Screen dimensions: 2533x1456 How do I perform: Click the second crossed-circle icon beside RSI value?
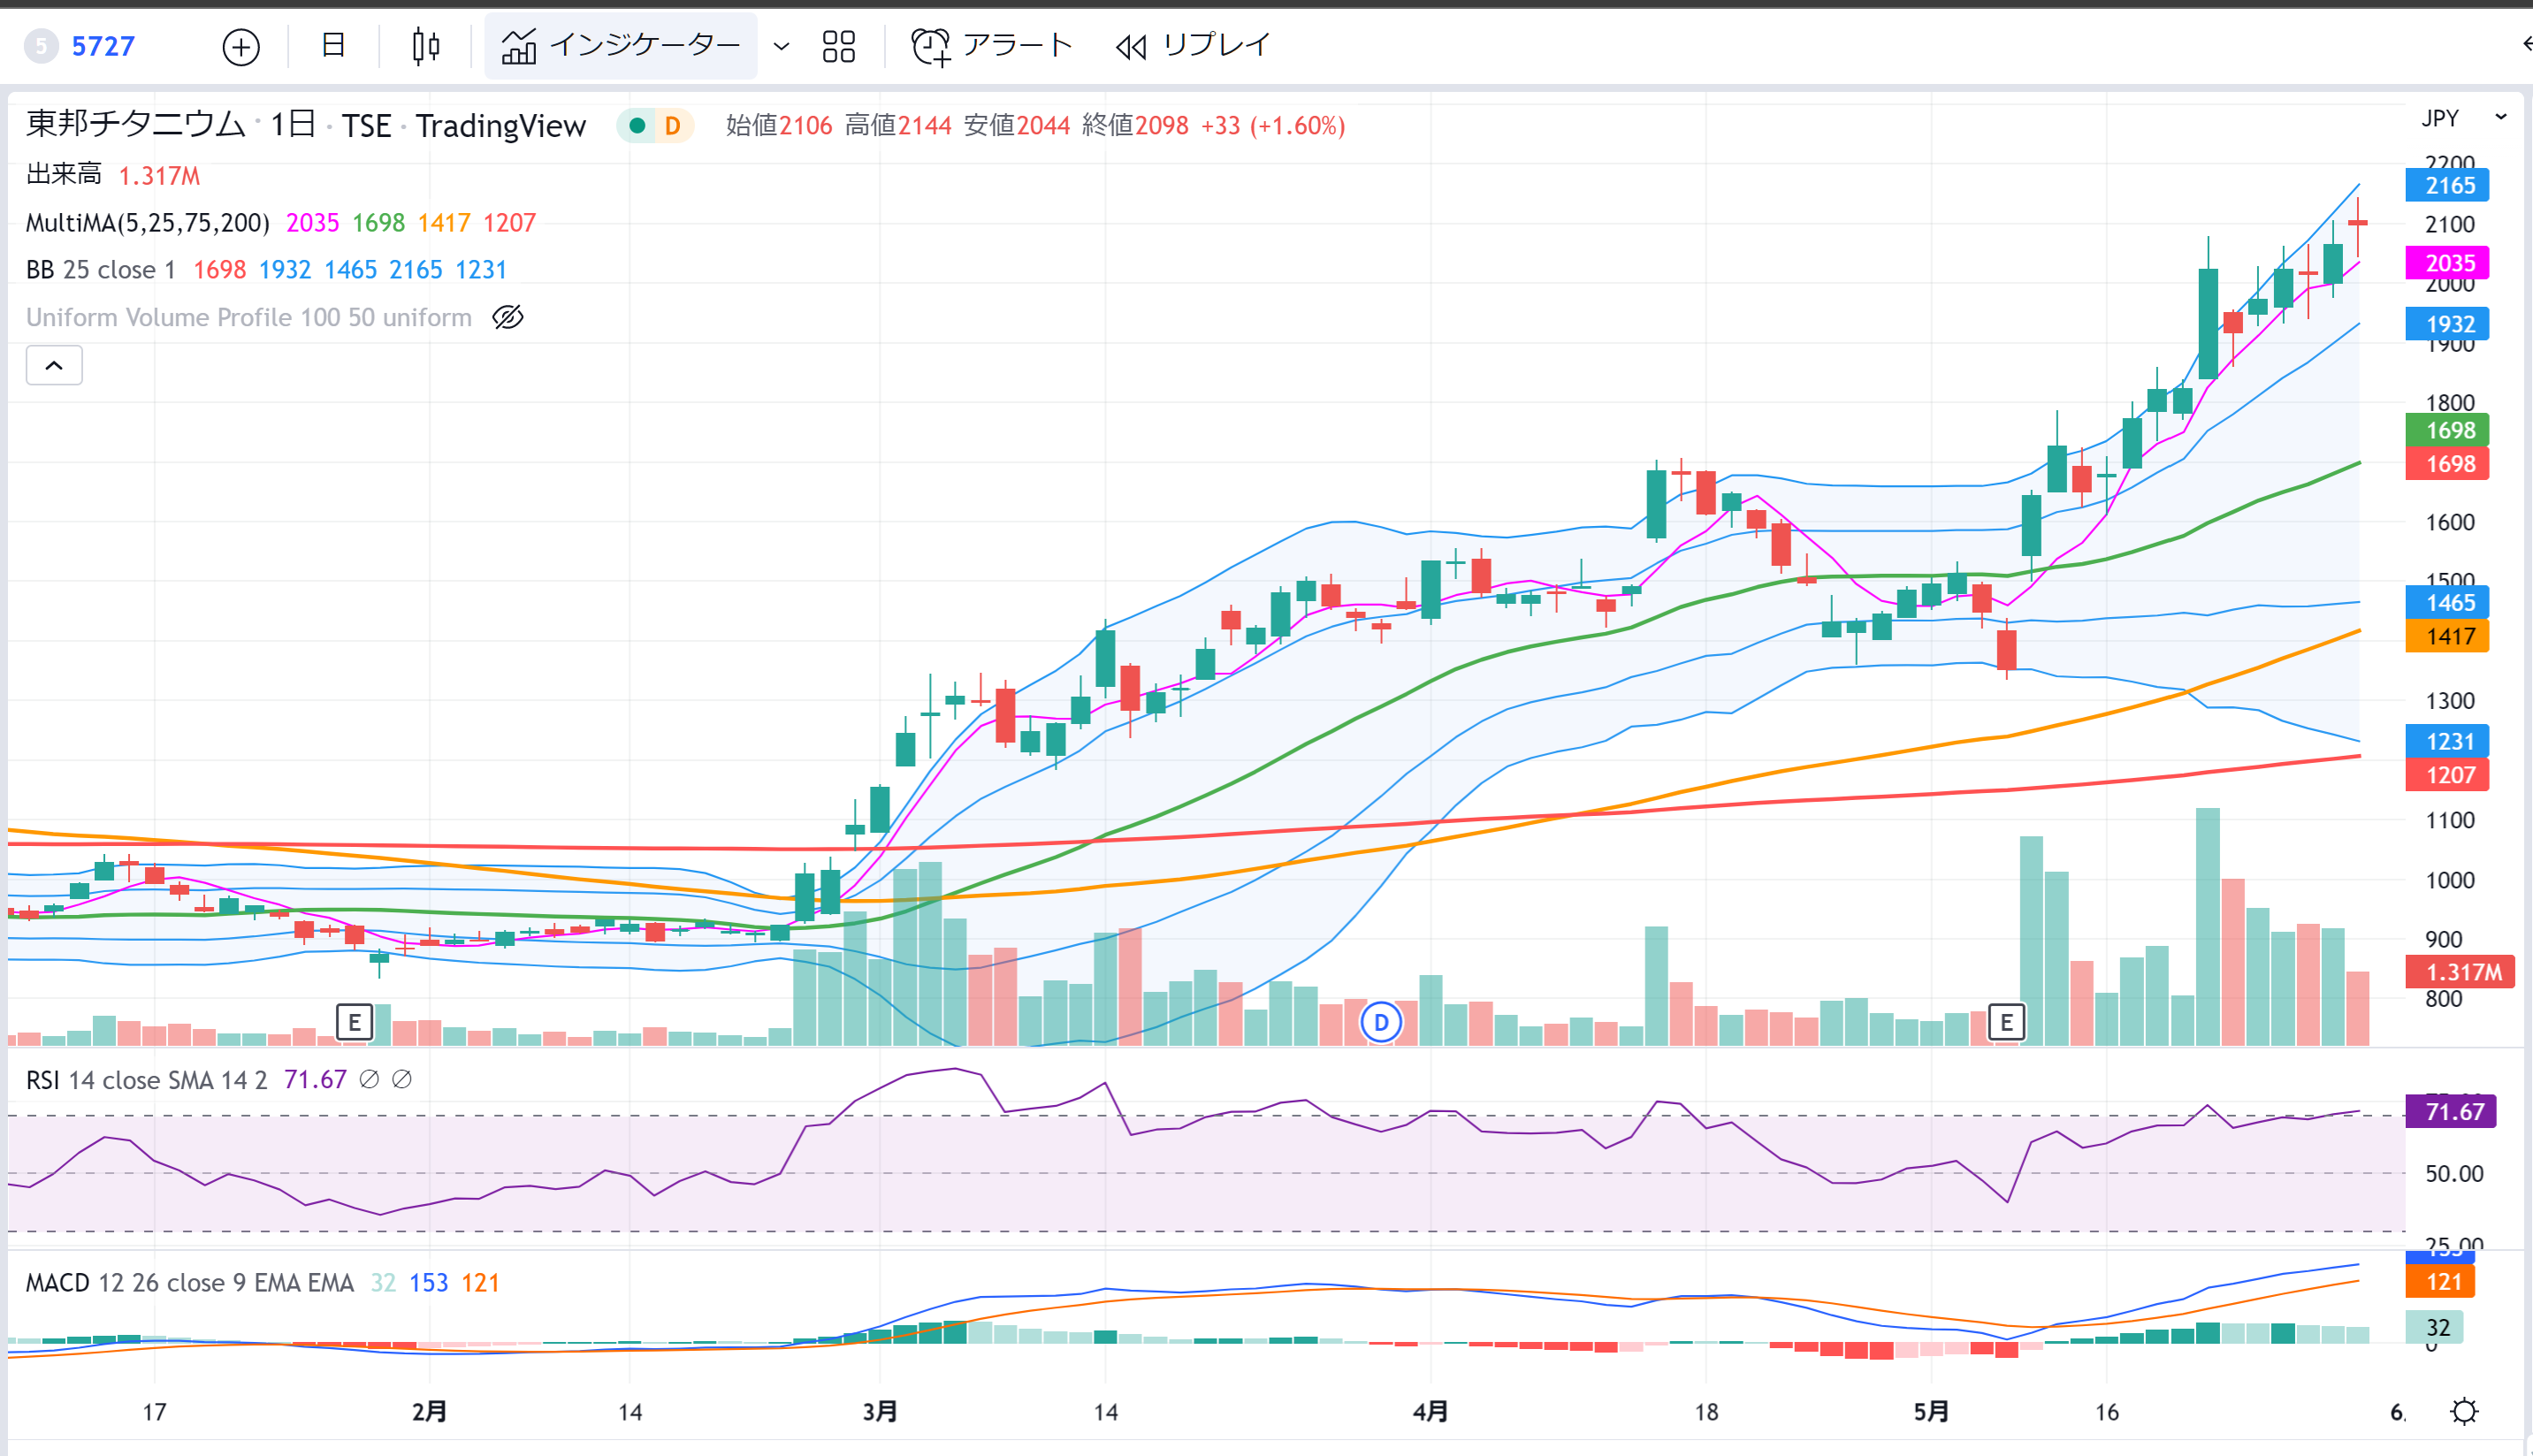(402, 1079)
